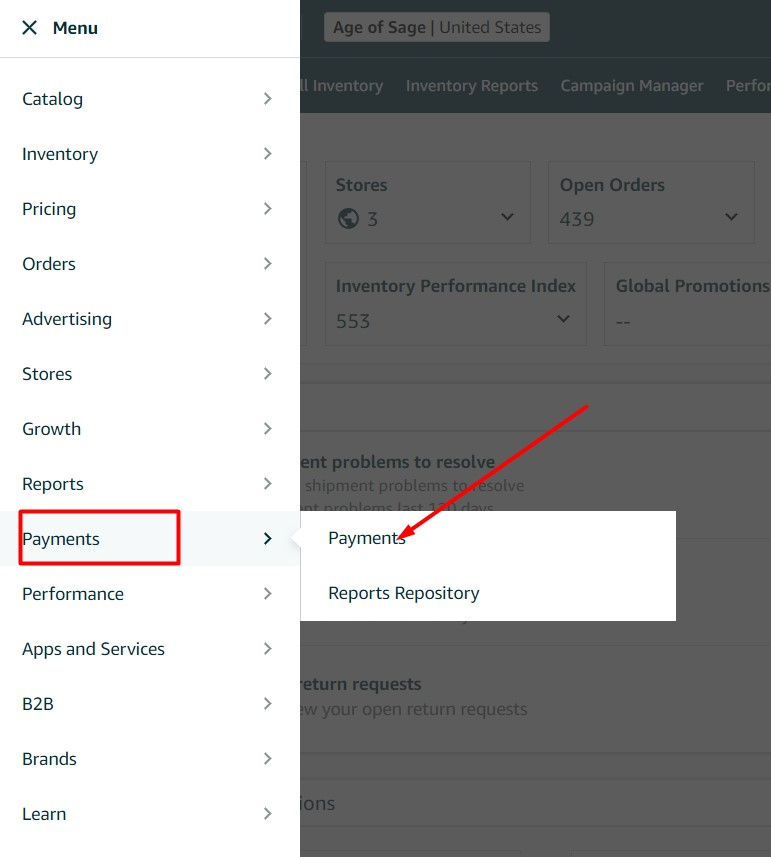Click the Age of Sage account switcher
Viewport: 771px width, 857px height.
click(x=437, y=28)
